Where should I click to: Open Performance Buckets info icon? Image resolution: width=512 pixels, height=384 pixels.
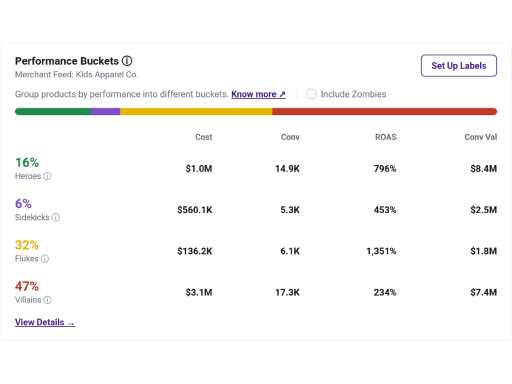(x=127, y=61)
